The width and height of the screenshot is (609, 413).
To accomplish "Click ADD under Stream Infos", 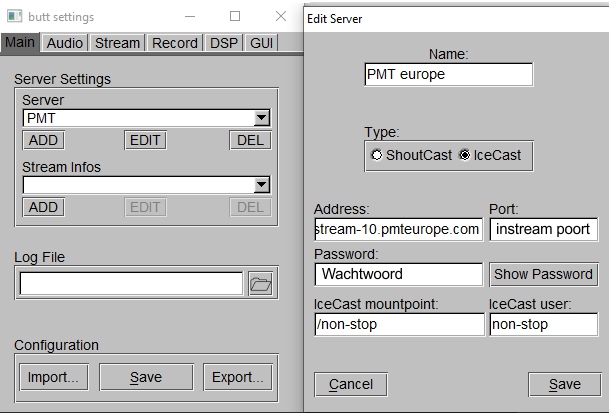I will click(x=44, y=207).
